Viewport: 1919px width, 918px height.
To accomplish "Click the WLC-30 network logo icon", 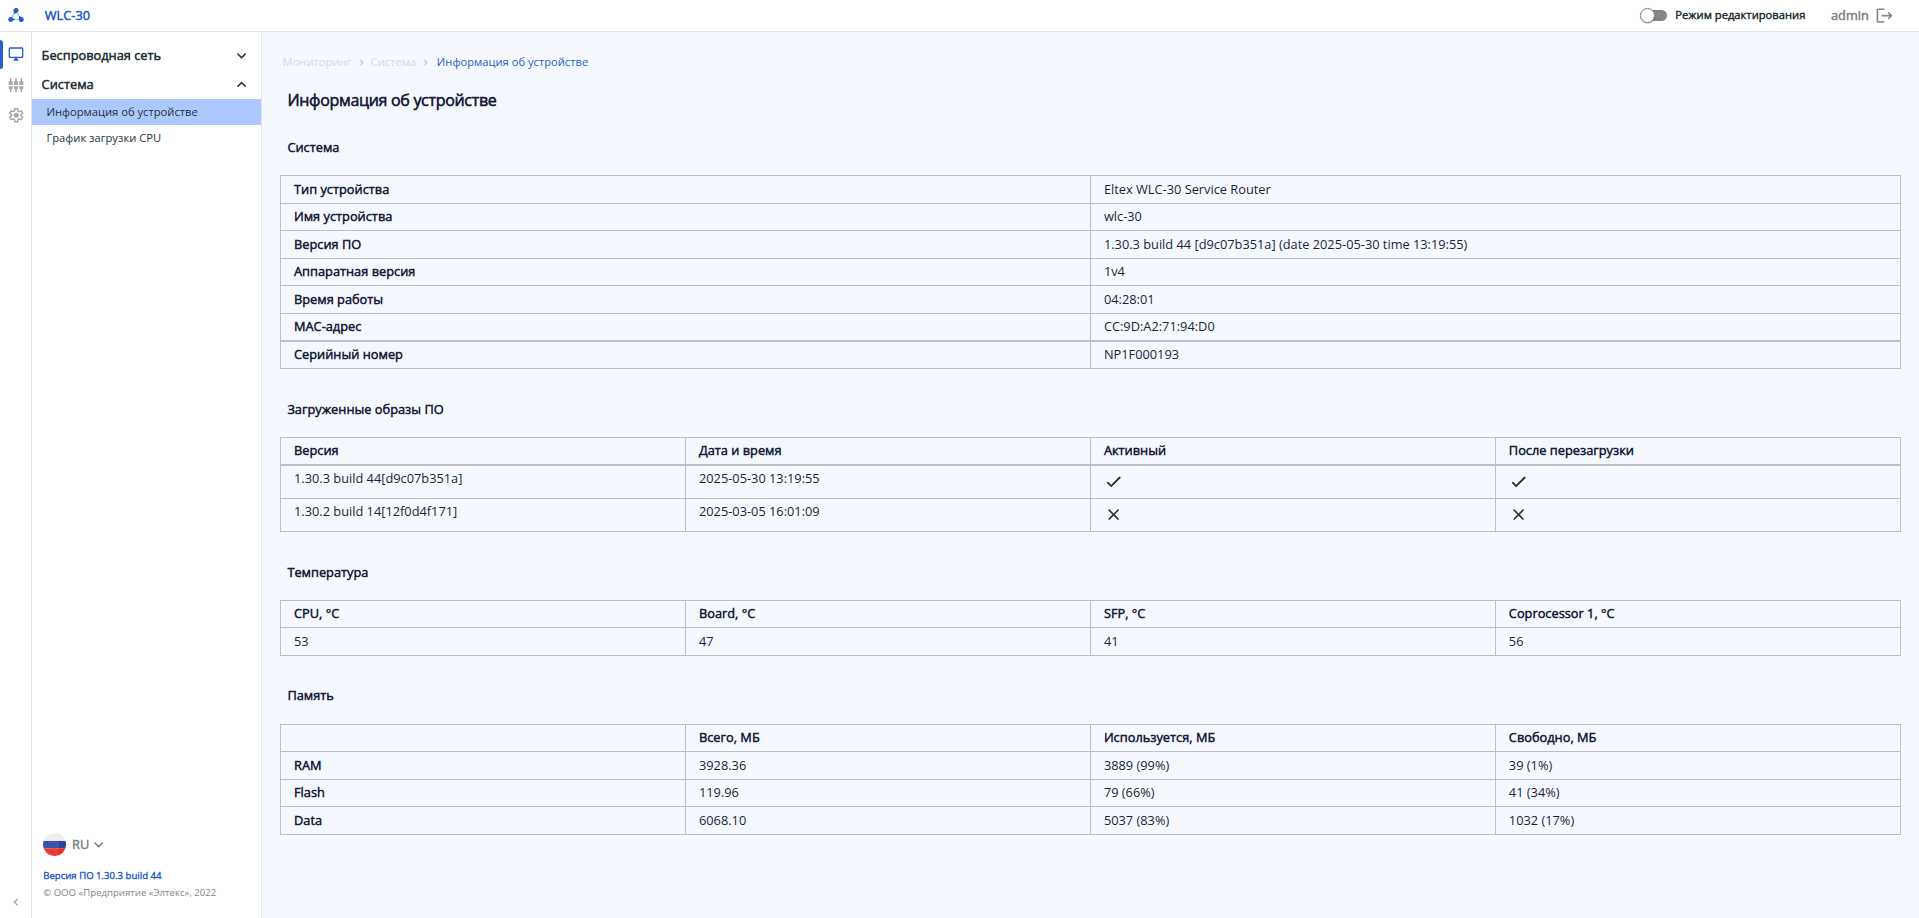I will [x=16, y=15].
